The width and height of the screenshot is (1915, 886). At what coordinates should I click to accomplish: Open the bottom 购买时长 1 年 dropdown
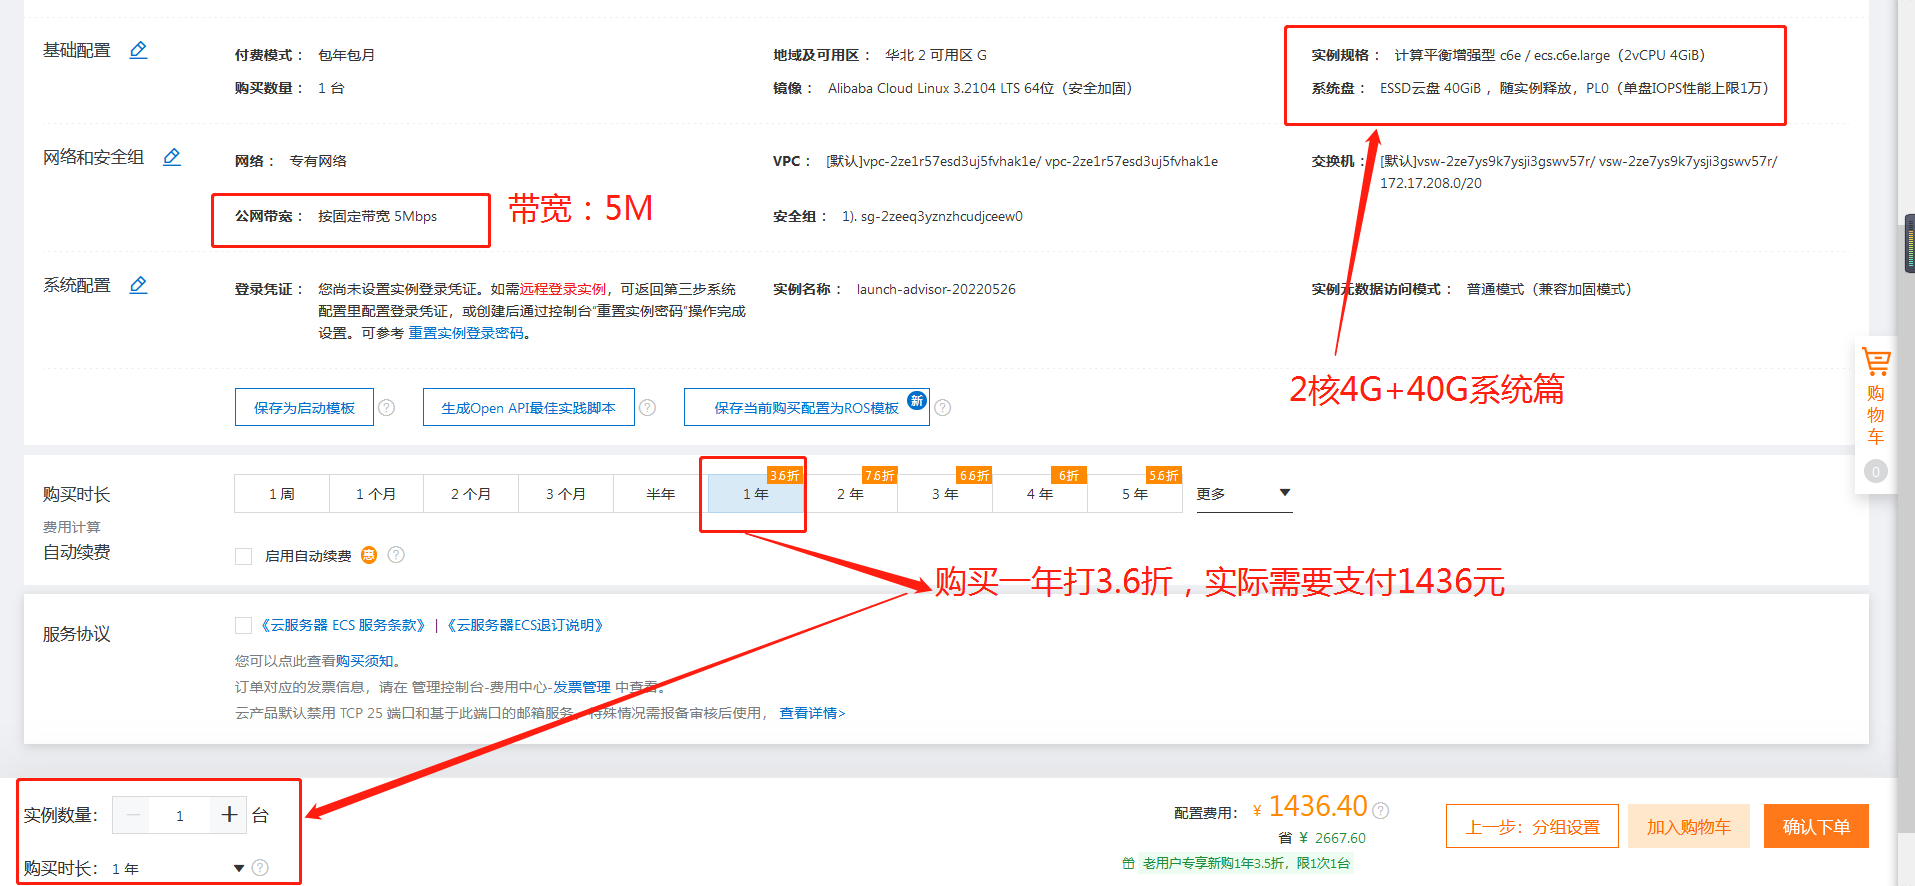tap(178, 868)
